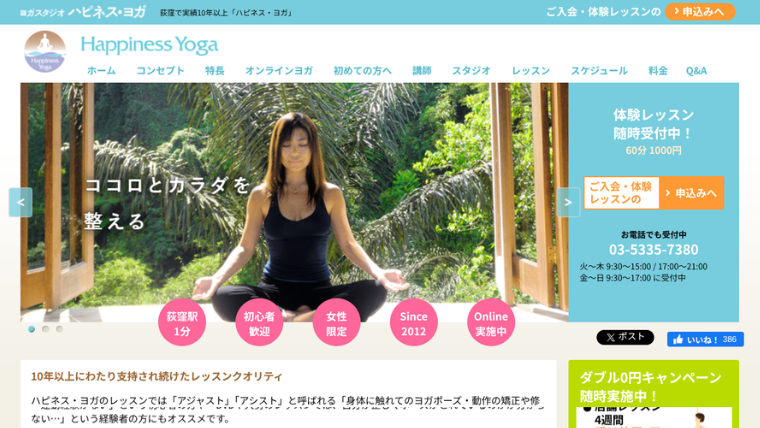Open the オンラインヨガ menu item

tap(279, 71)
